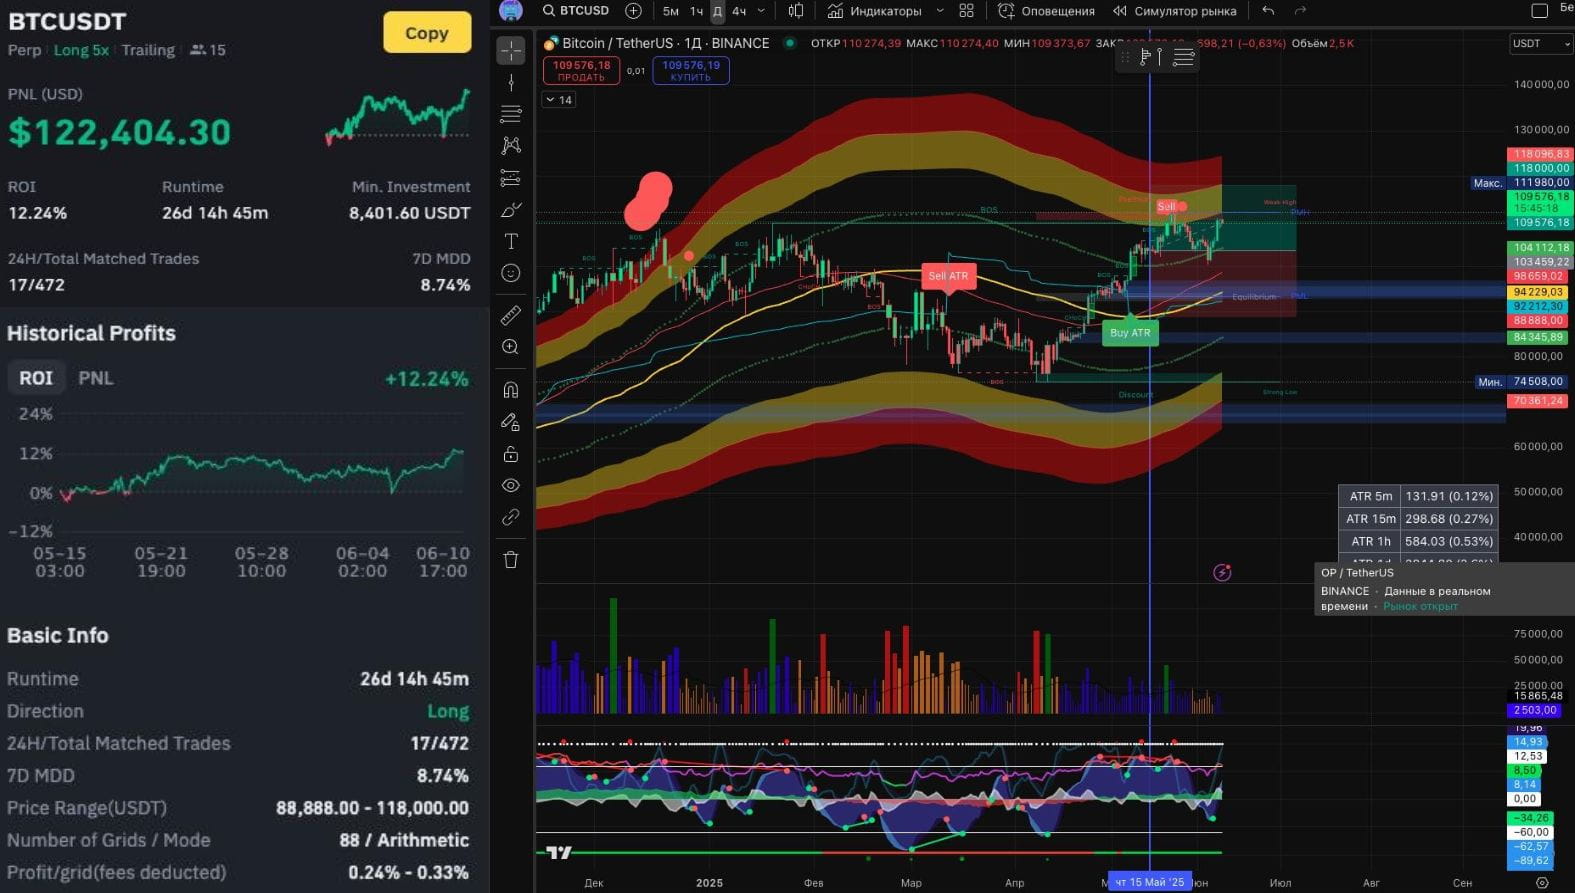Image resolution: width=1575 pixels, height=893 pixels.
Task: Click the 118 000,00 green price label
Action: pyautogui.click(x=1540, y=168)
